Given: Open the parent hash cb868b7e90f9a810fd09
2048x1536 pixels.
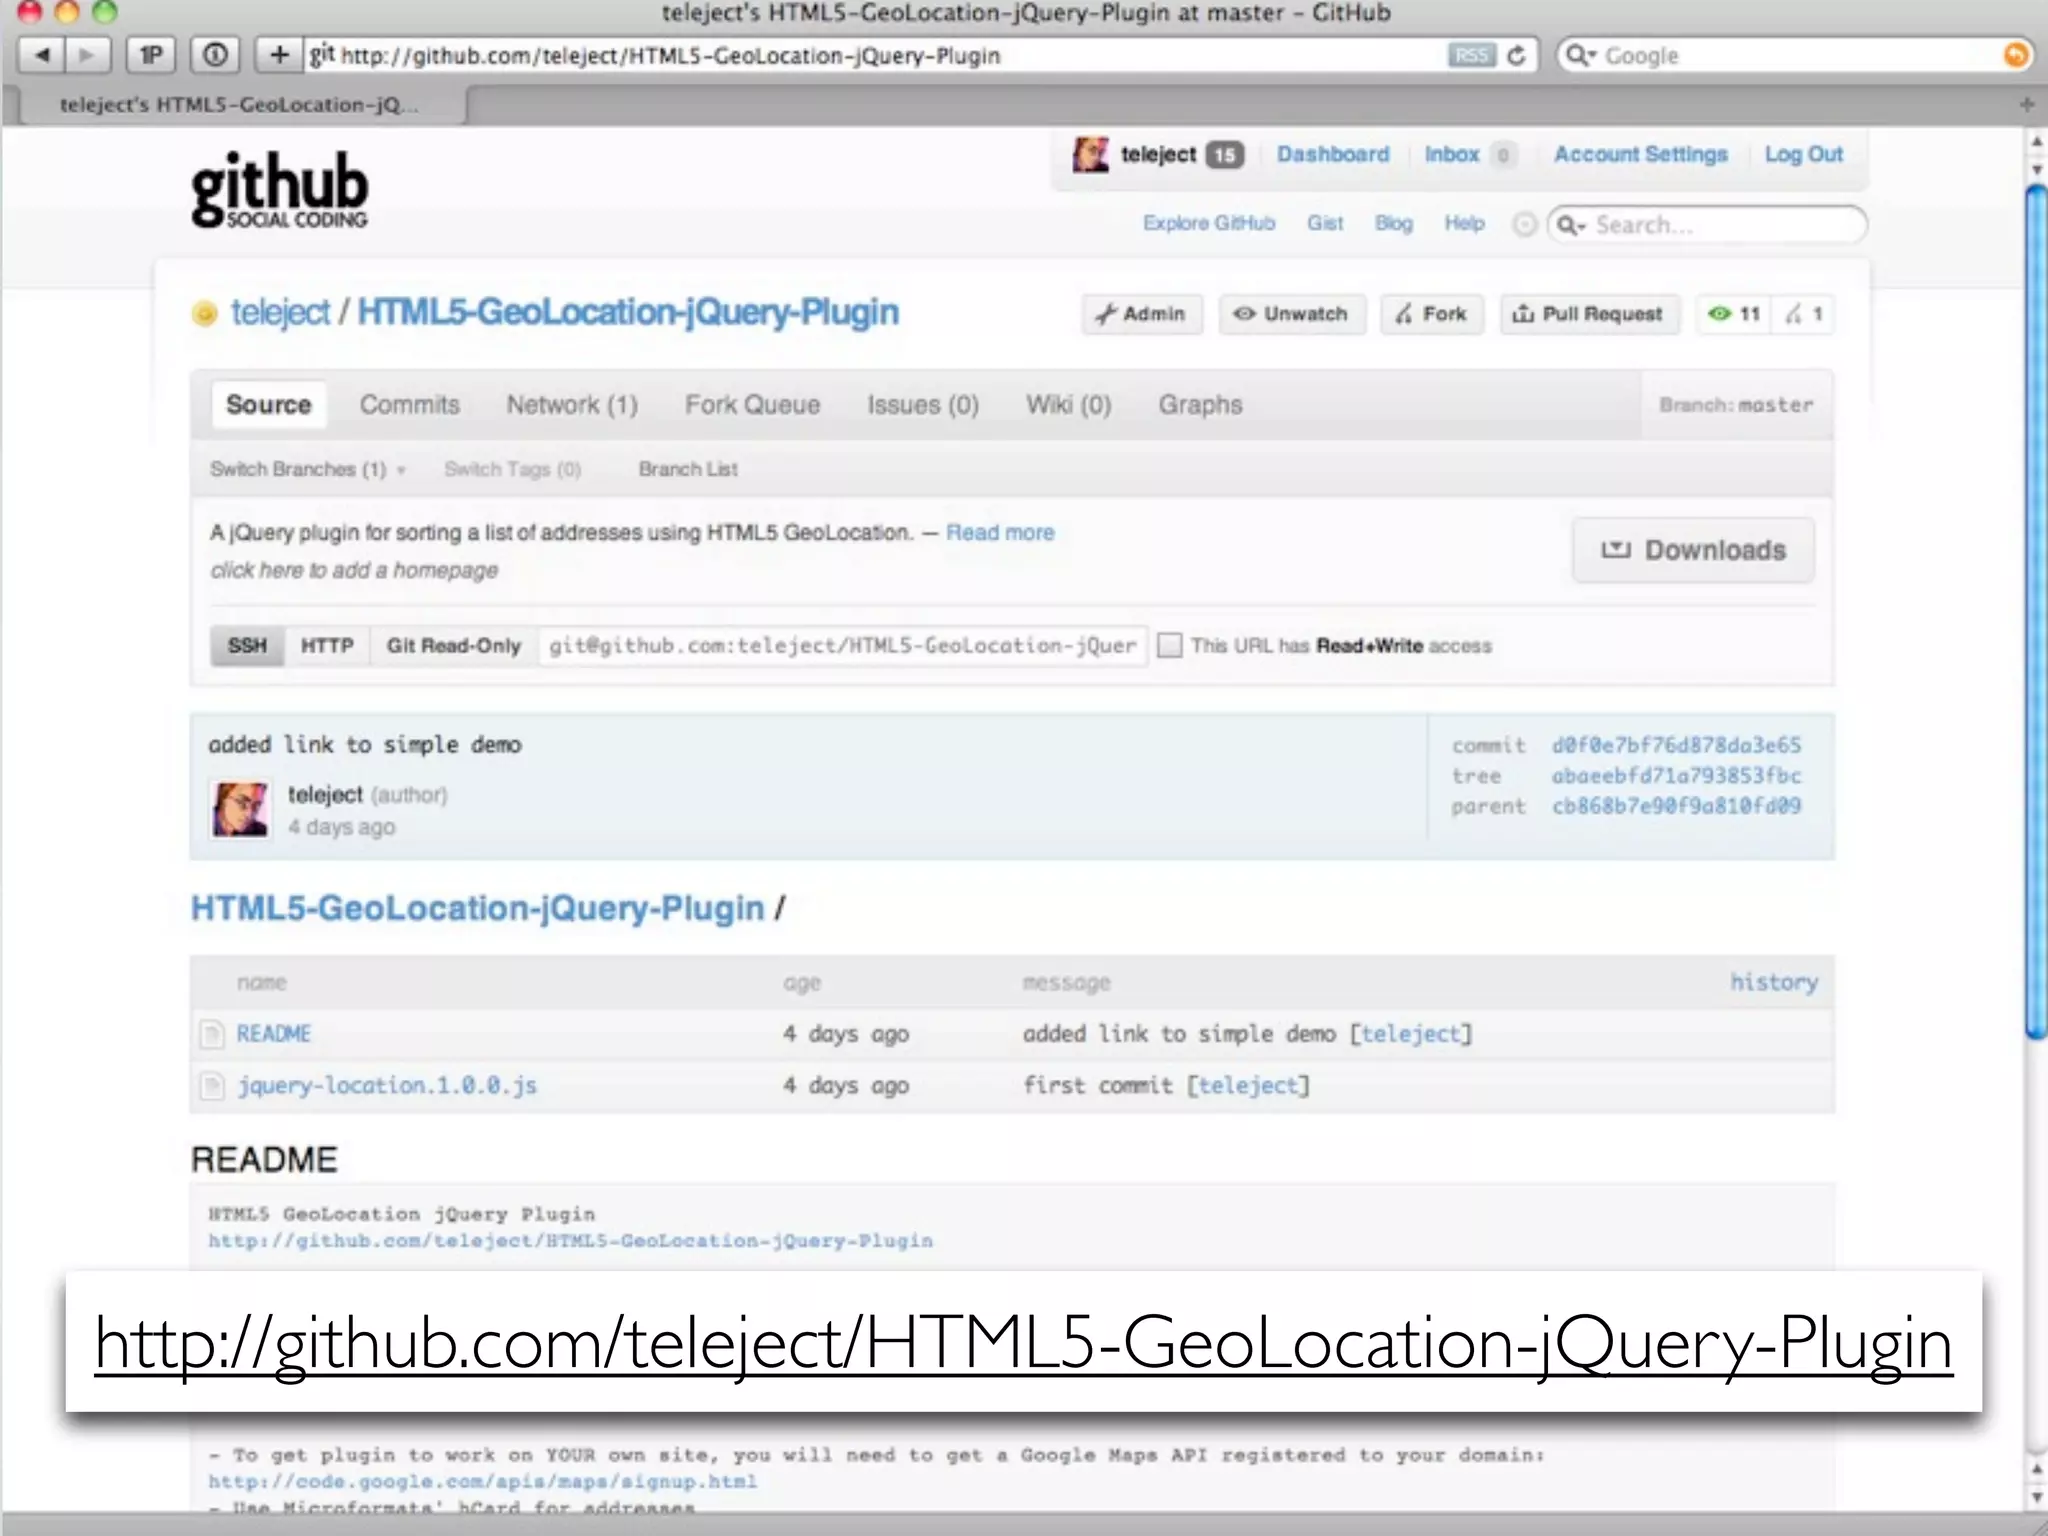Looking at the screenshot, I should 1676,806.
